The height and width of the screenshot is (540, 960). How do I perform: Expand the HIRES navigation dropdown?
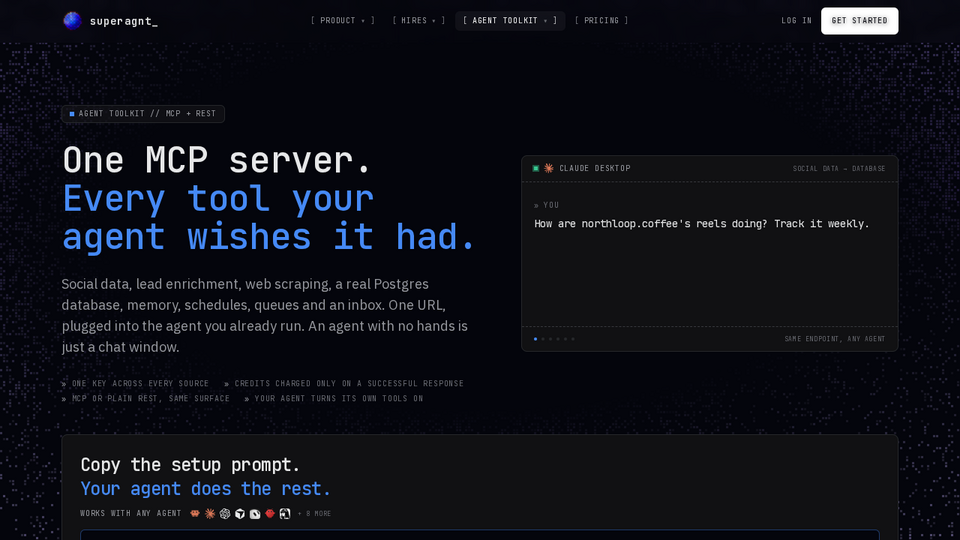pos(419,21)
